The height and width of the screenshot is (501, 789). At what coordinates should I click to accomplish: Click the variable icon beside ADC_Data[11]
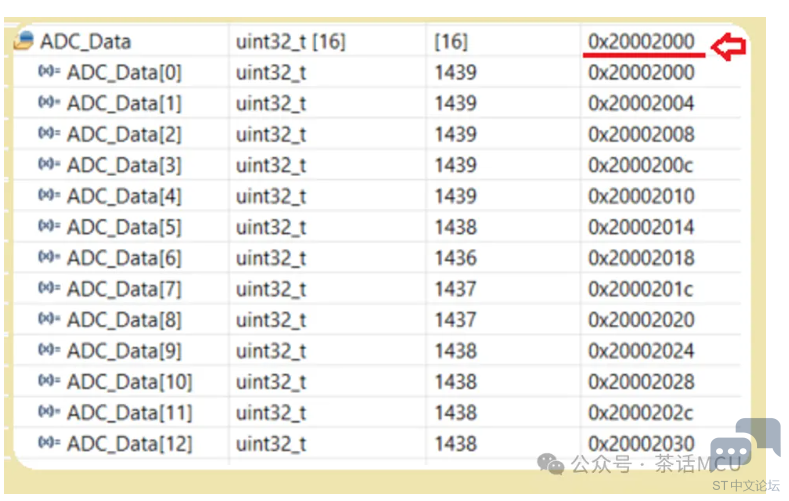point(49,412)
